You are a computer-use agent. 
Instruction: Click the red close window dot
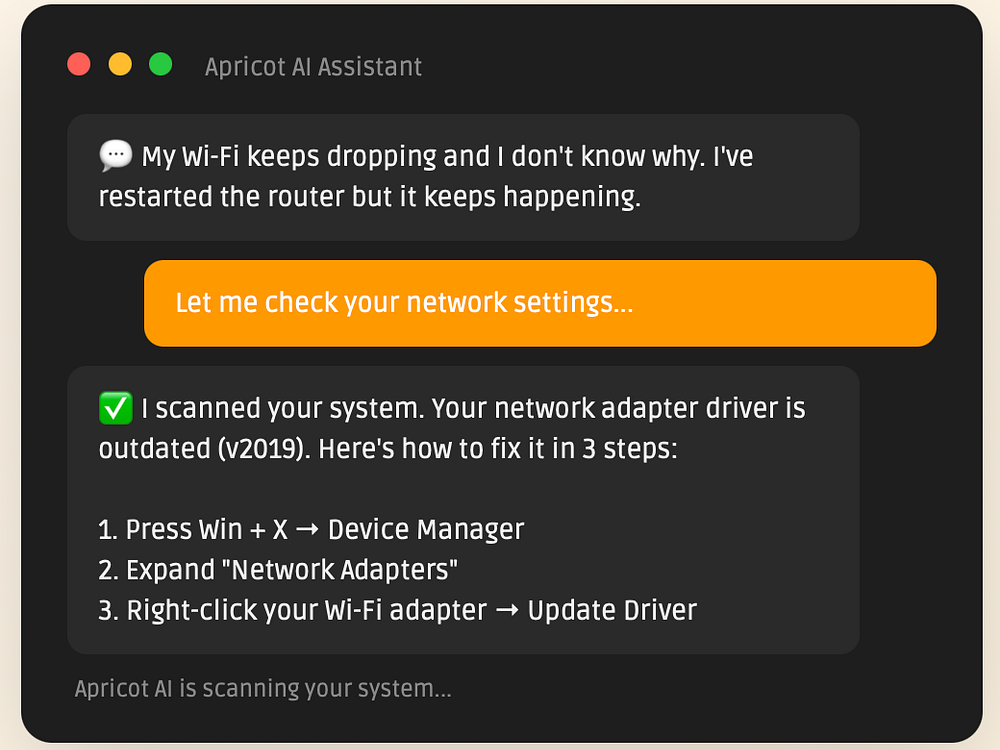tap(79, 65)
